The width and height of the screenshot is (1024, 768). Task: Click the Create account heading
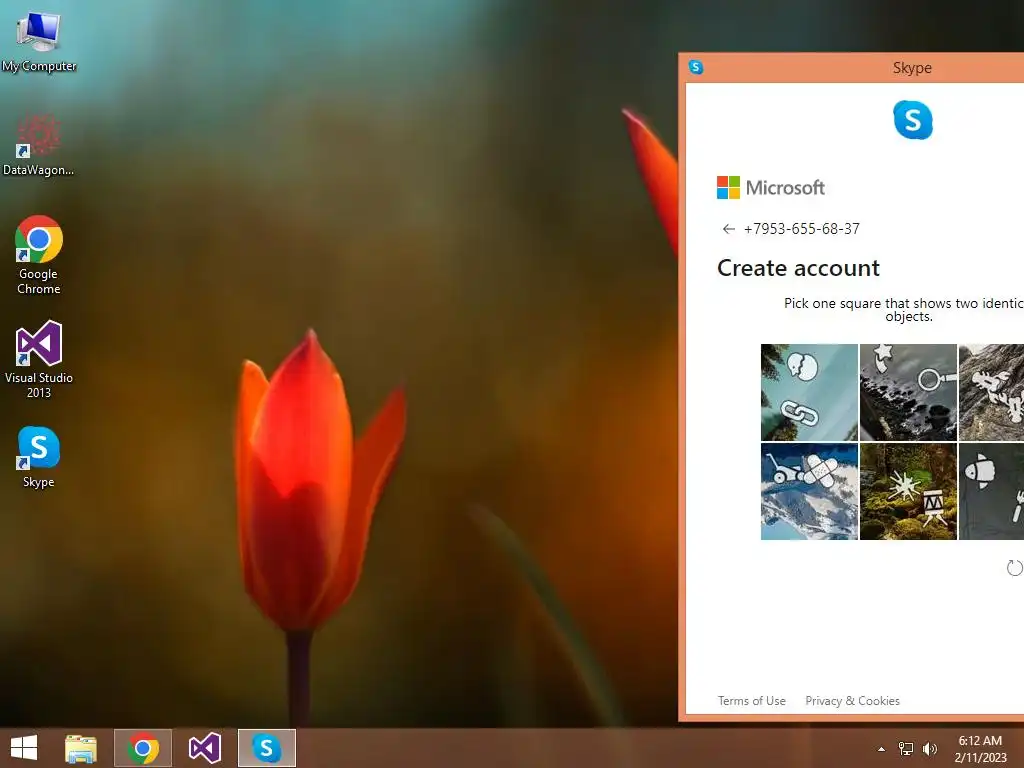(x=798, y=268)
